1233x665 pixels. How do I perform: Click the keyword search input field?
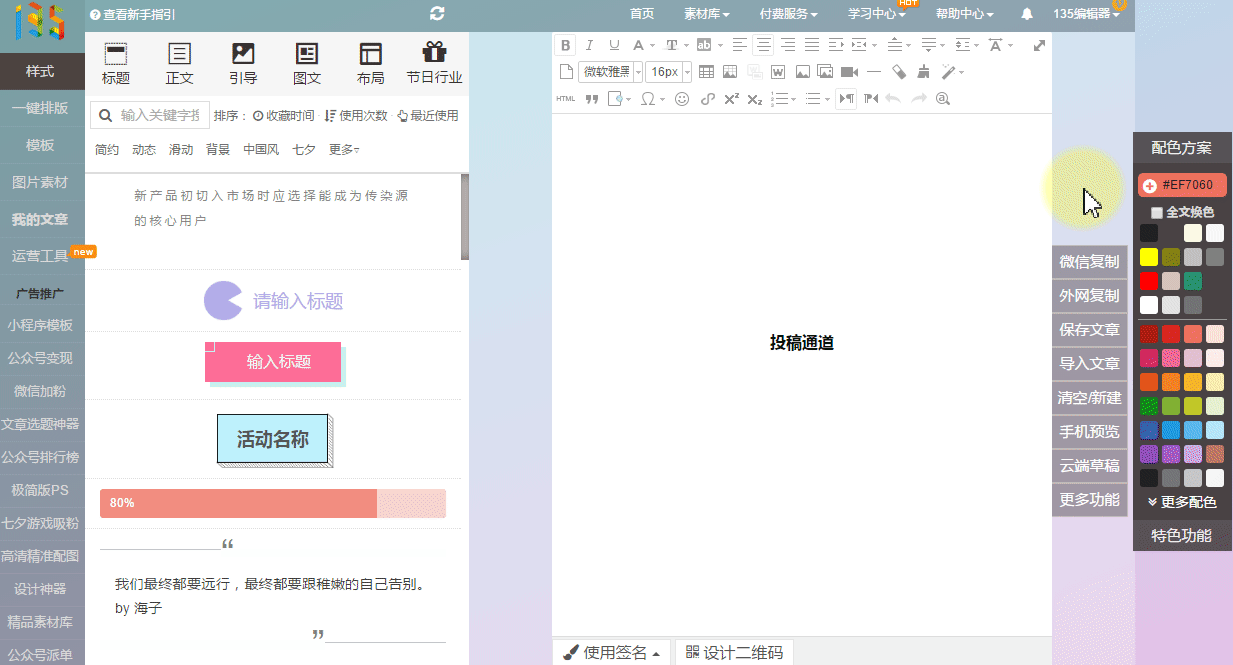tap(158, 115)
